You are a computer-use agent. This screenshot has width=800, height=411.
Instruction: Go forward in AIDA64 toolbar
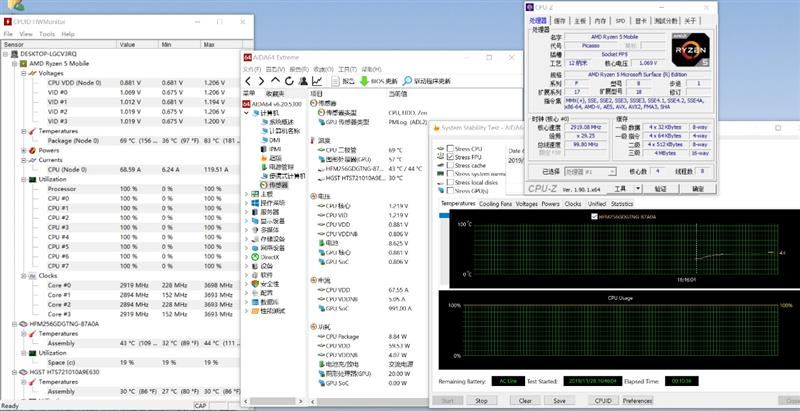click(261, 81)
